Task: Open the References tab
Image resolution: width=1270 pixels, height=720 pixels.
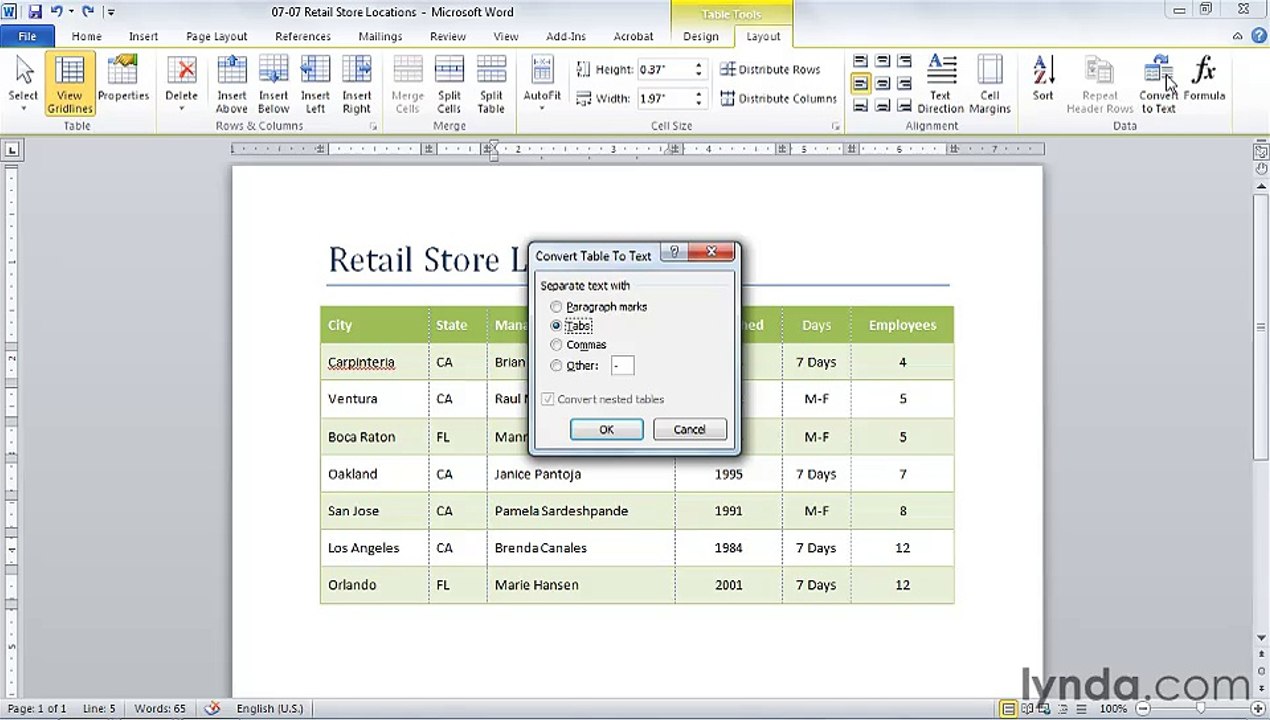Action: click(303, 36)
